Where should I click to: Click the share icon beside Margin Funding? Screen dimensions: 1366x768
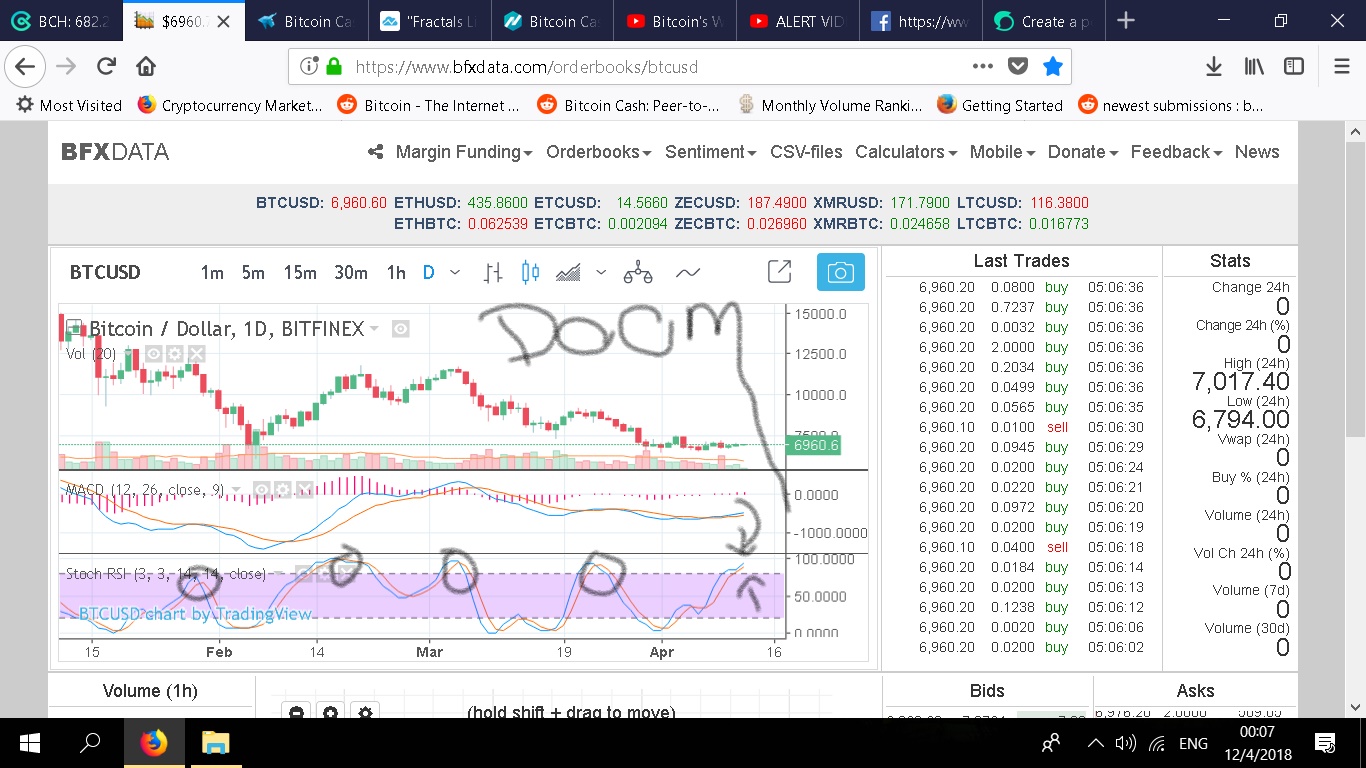tap(376, 152)
